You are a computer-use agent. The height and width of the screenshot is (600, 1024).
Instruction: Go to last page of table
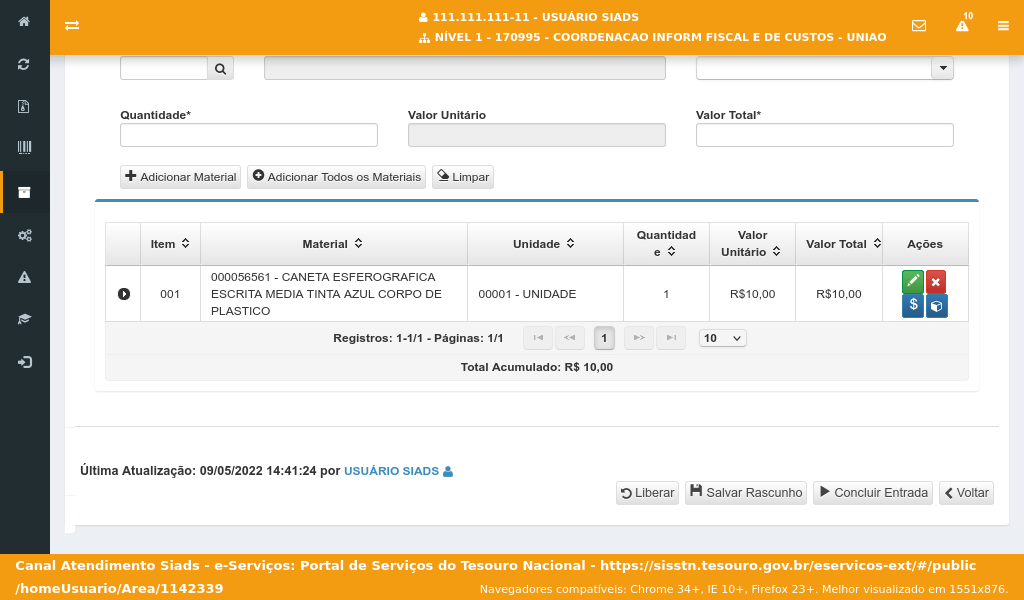671,338
